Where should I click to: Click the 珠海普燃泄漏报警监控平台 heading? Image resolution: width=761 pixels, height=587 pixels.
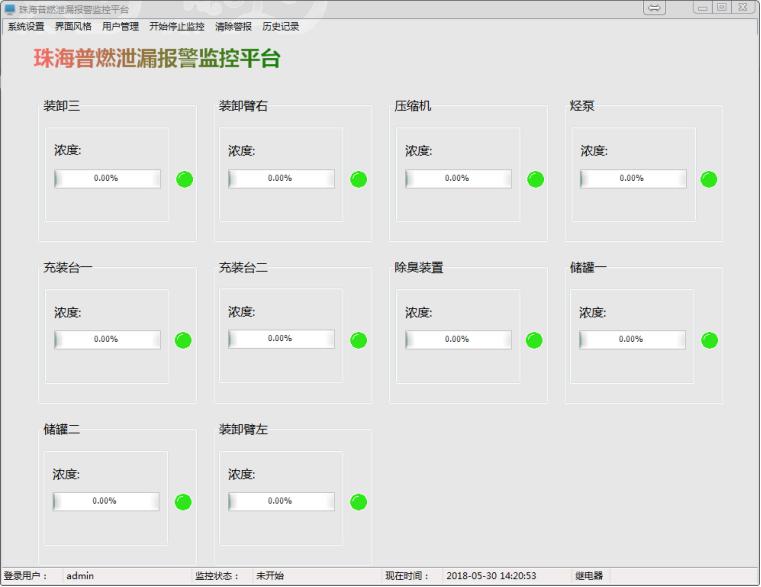click(157, 58)
